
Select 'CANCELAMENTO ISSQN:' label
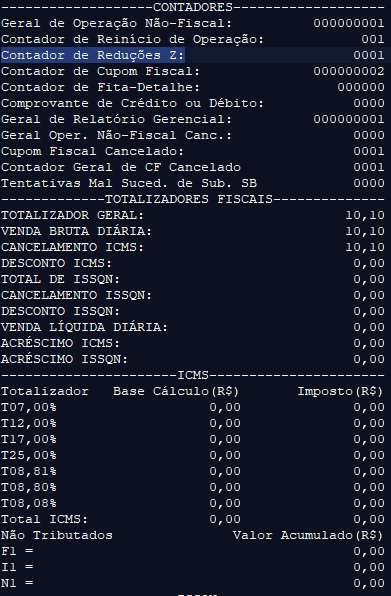[x=76, y=295]
